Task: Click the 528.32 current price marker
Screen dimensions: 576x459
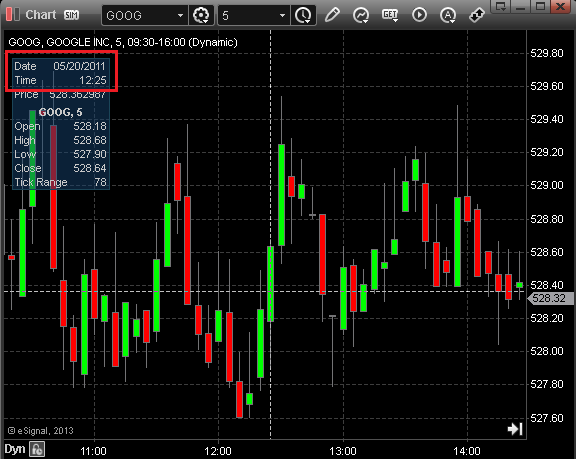Action: point(550,298)
